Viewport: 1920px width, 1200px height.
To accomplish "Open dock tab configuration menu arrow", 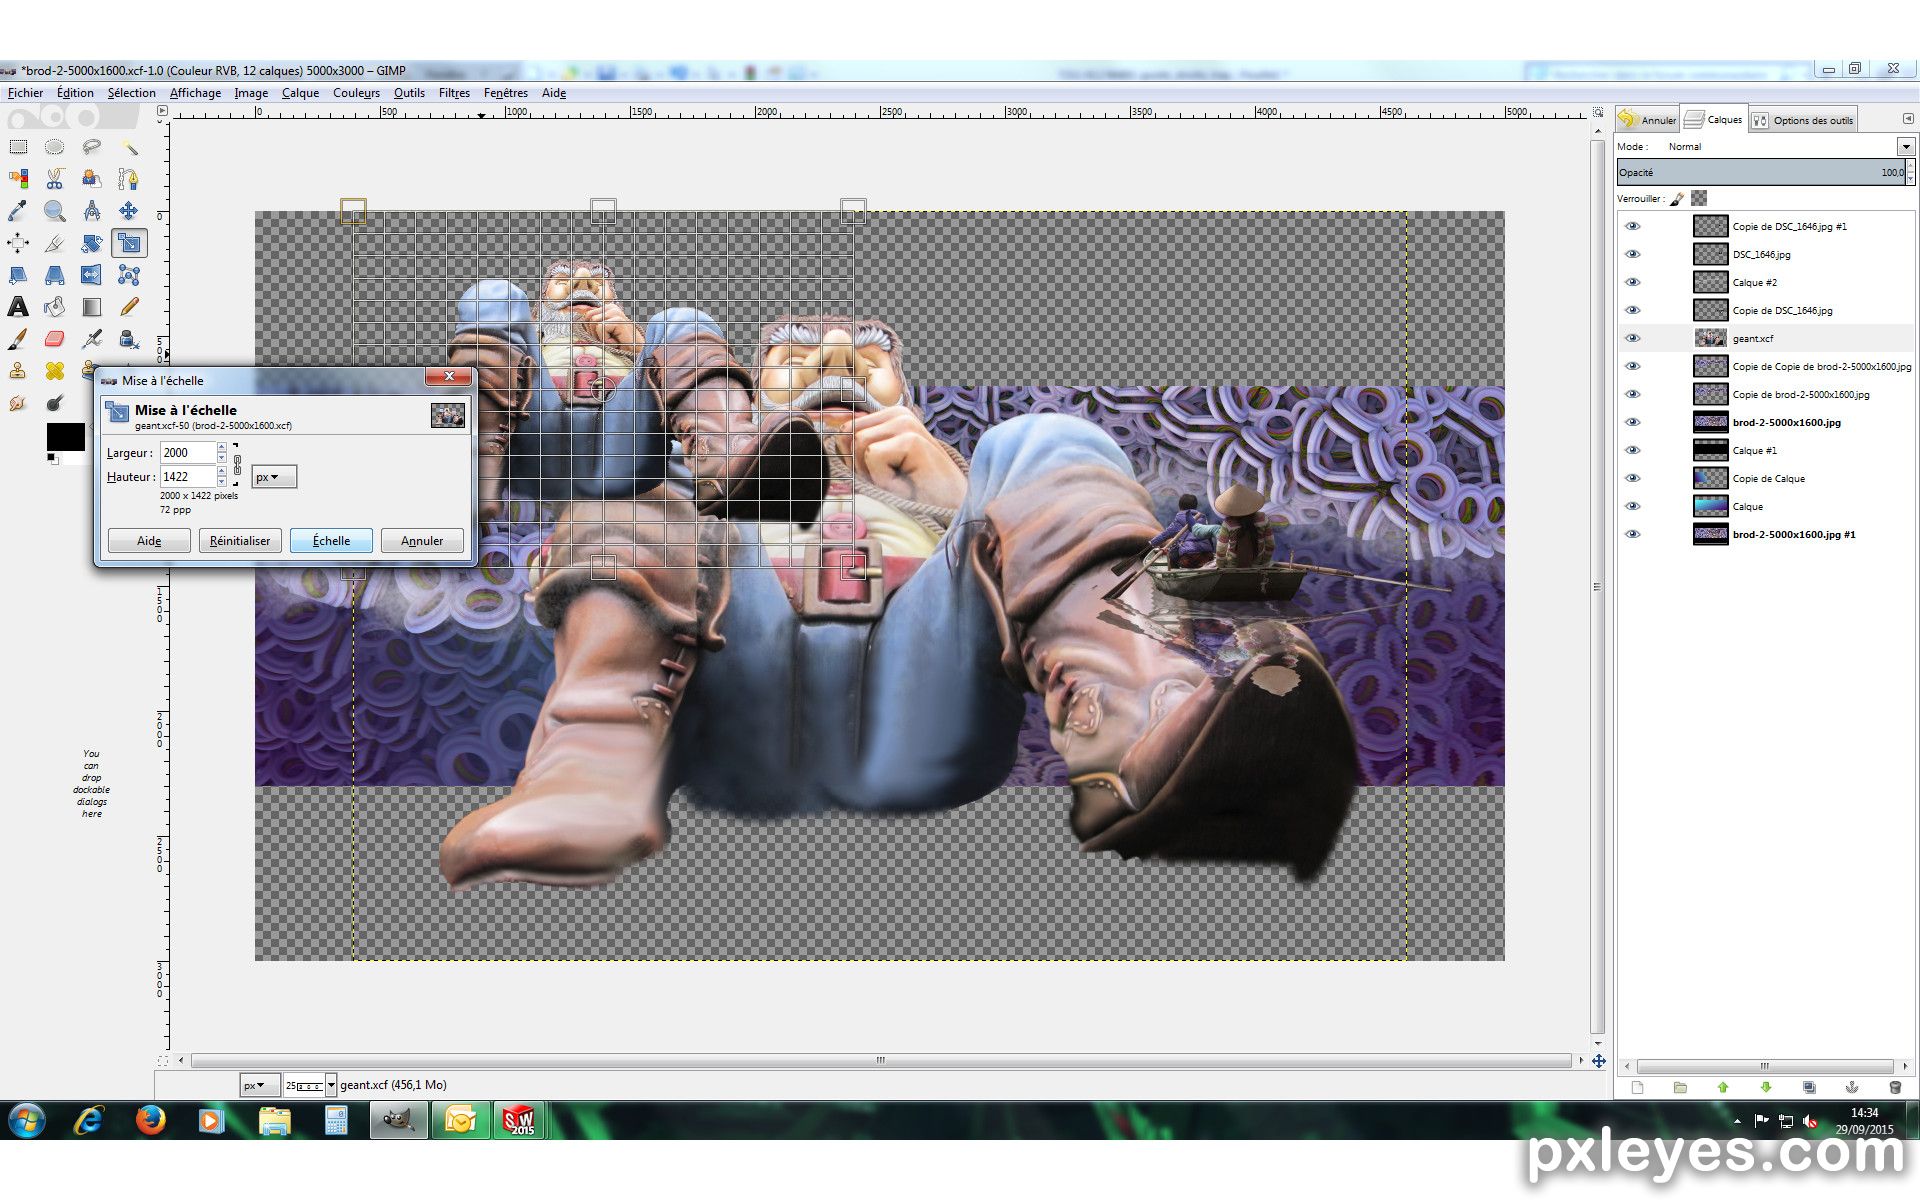I will tap(1908, 119).
